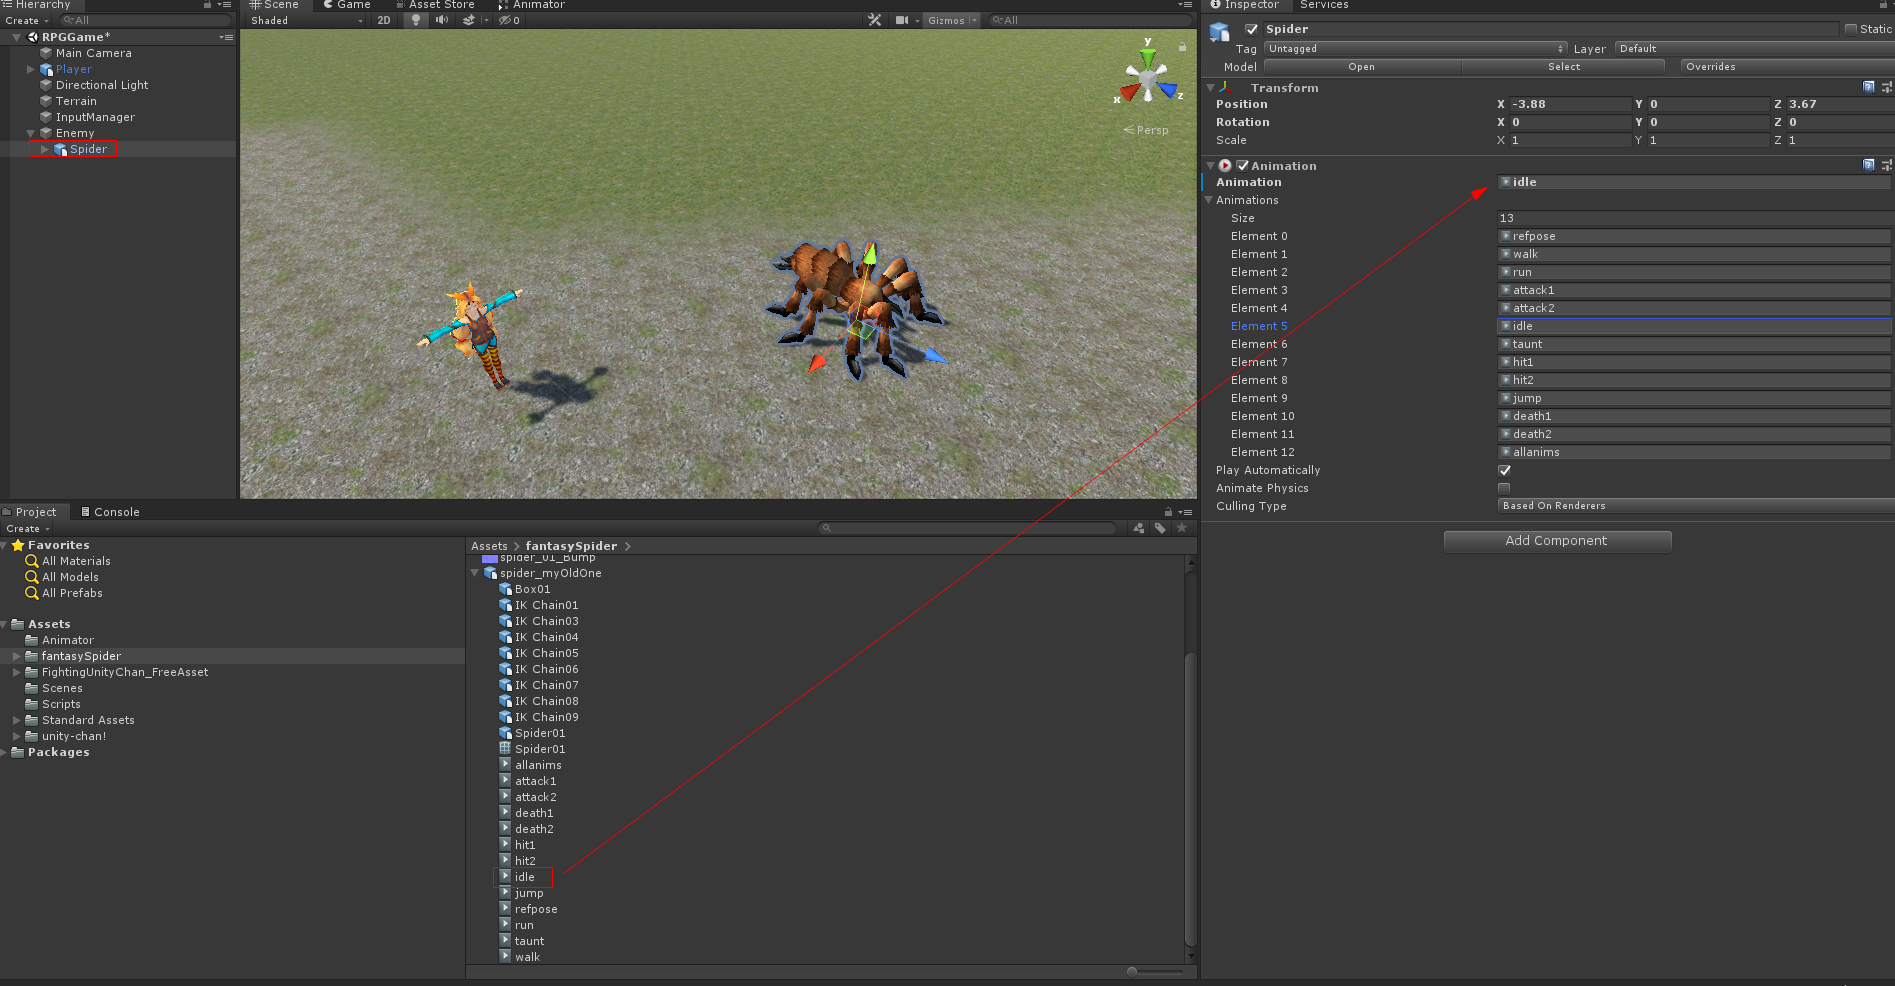Open Animation component settings preset icon
Viewport: 1895px width, 986px height.
point(1886,165)
